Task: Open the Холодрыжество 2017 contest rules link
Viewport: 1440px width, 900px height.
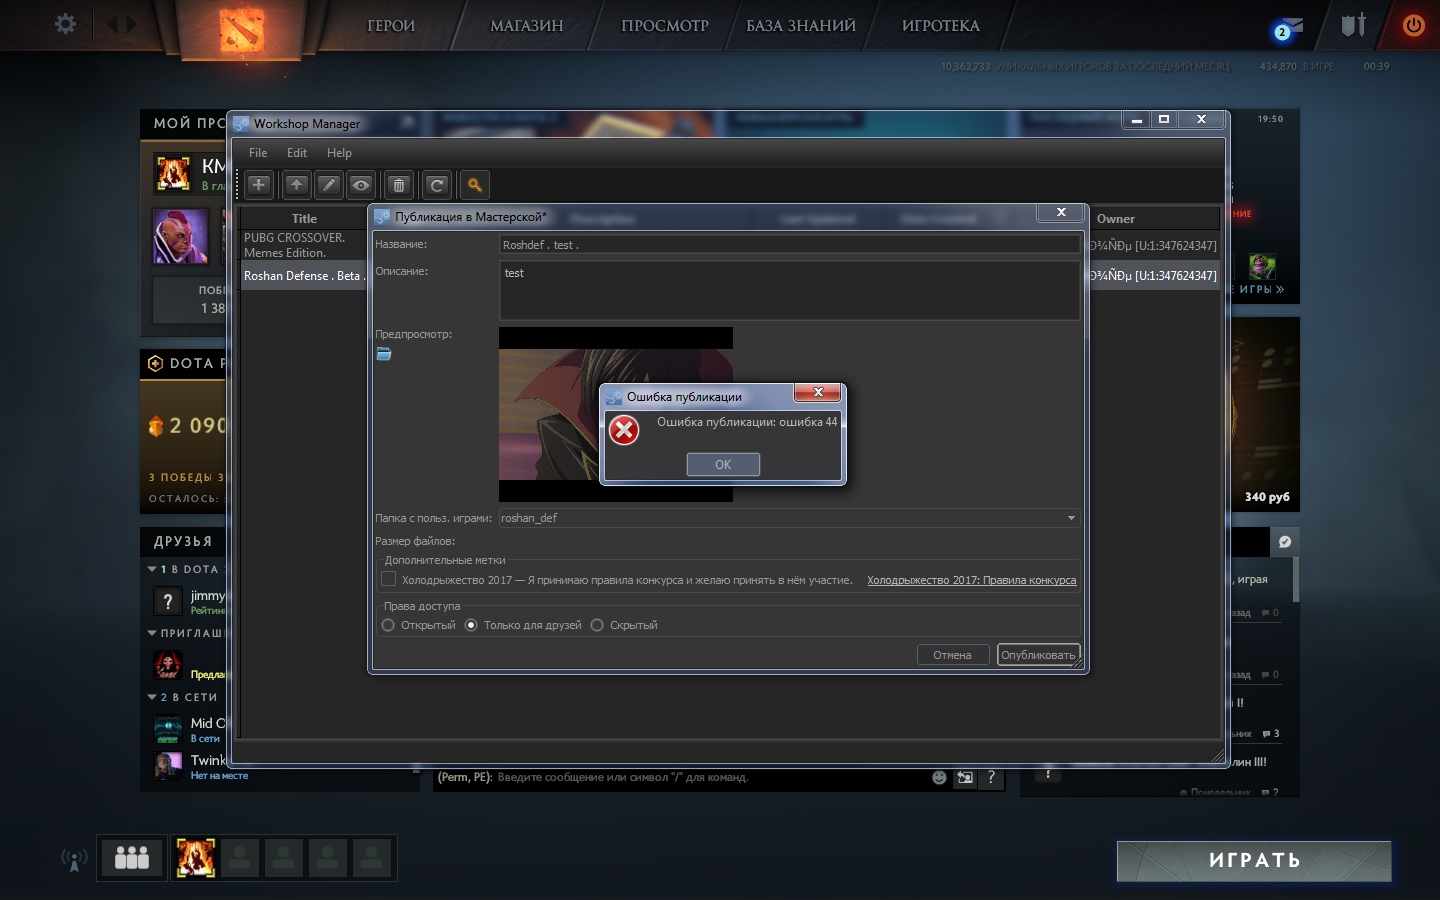Action: click(971, 580)
